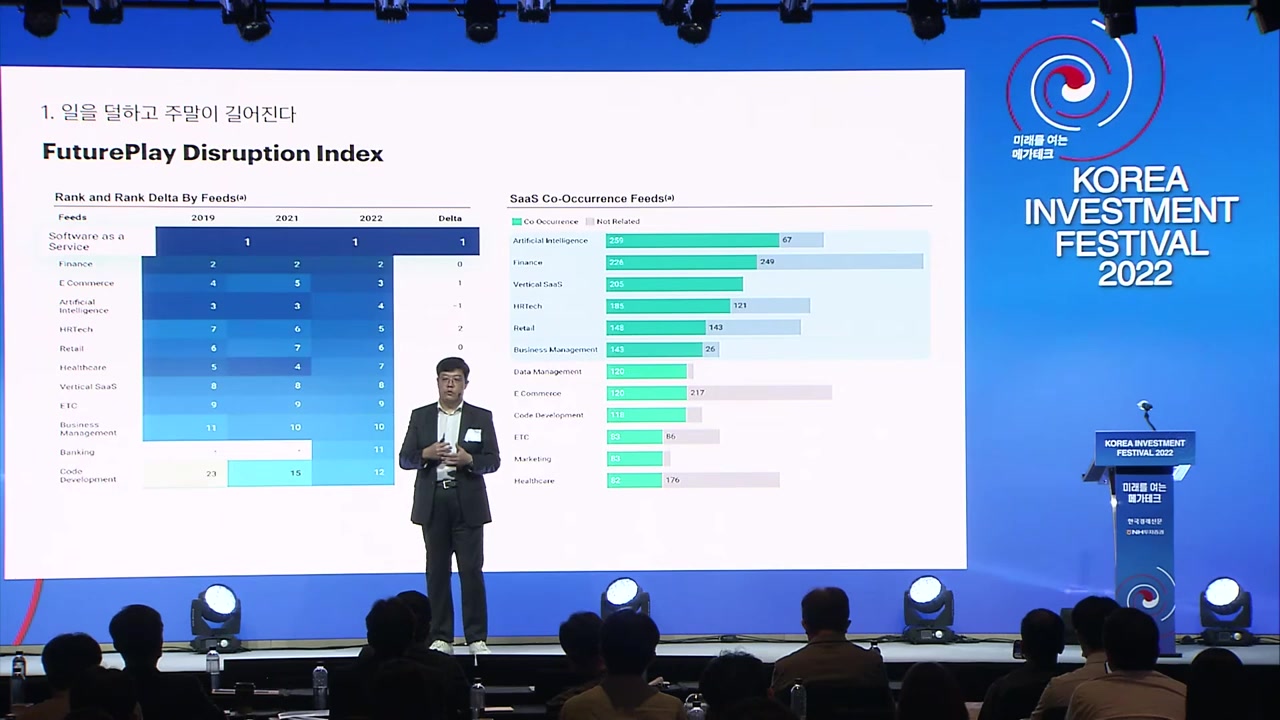Select the "FuturePlay Disruption Index" slide title
Screen dimensions: 1280x720
tap(213, 153)
